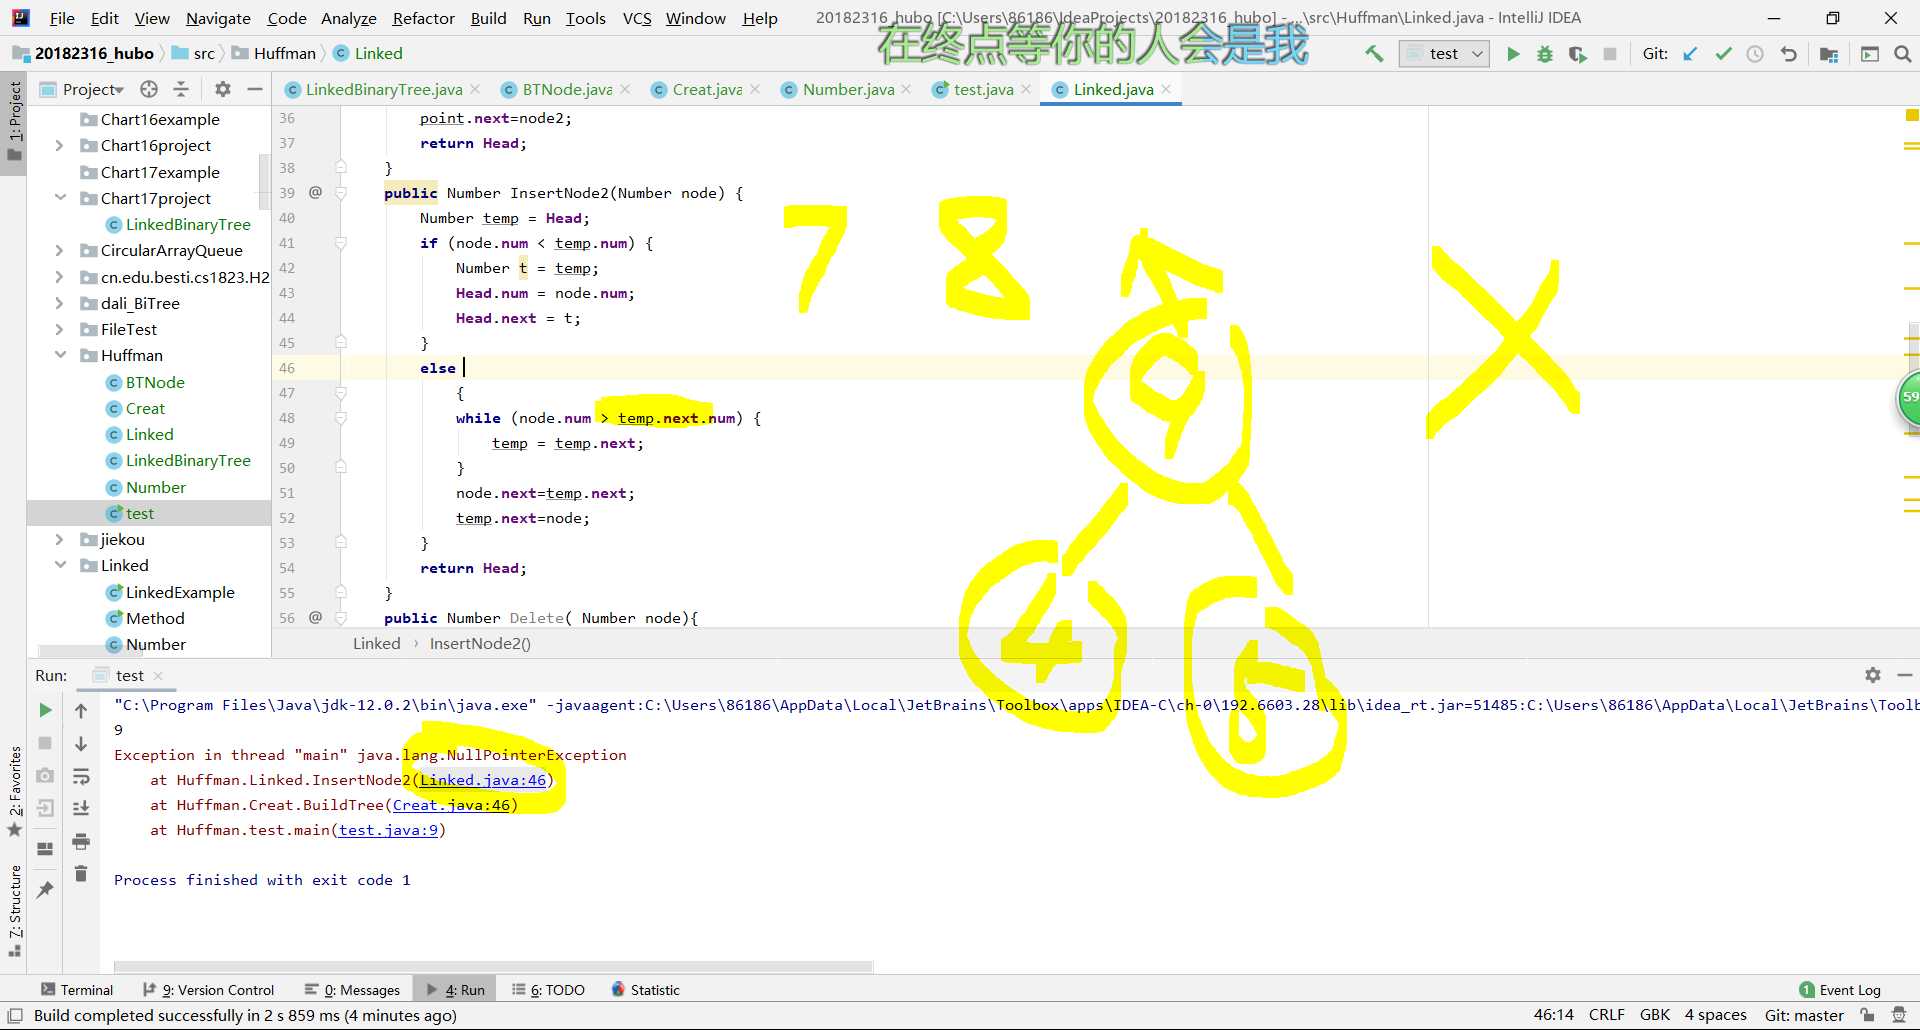The image size is (1920, 1030).
Task: Expand the jiekou folder
Action: (x=59, y=539)
